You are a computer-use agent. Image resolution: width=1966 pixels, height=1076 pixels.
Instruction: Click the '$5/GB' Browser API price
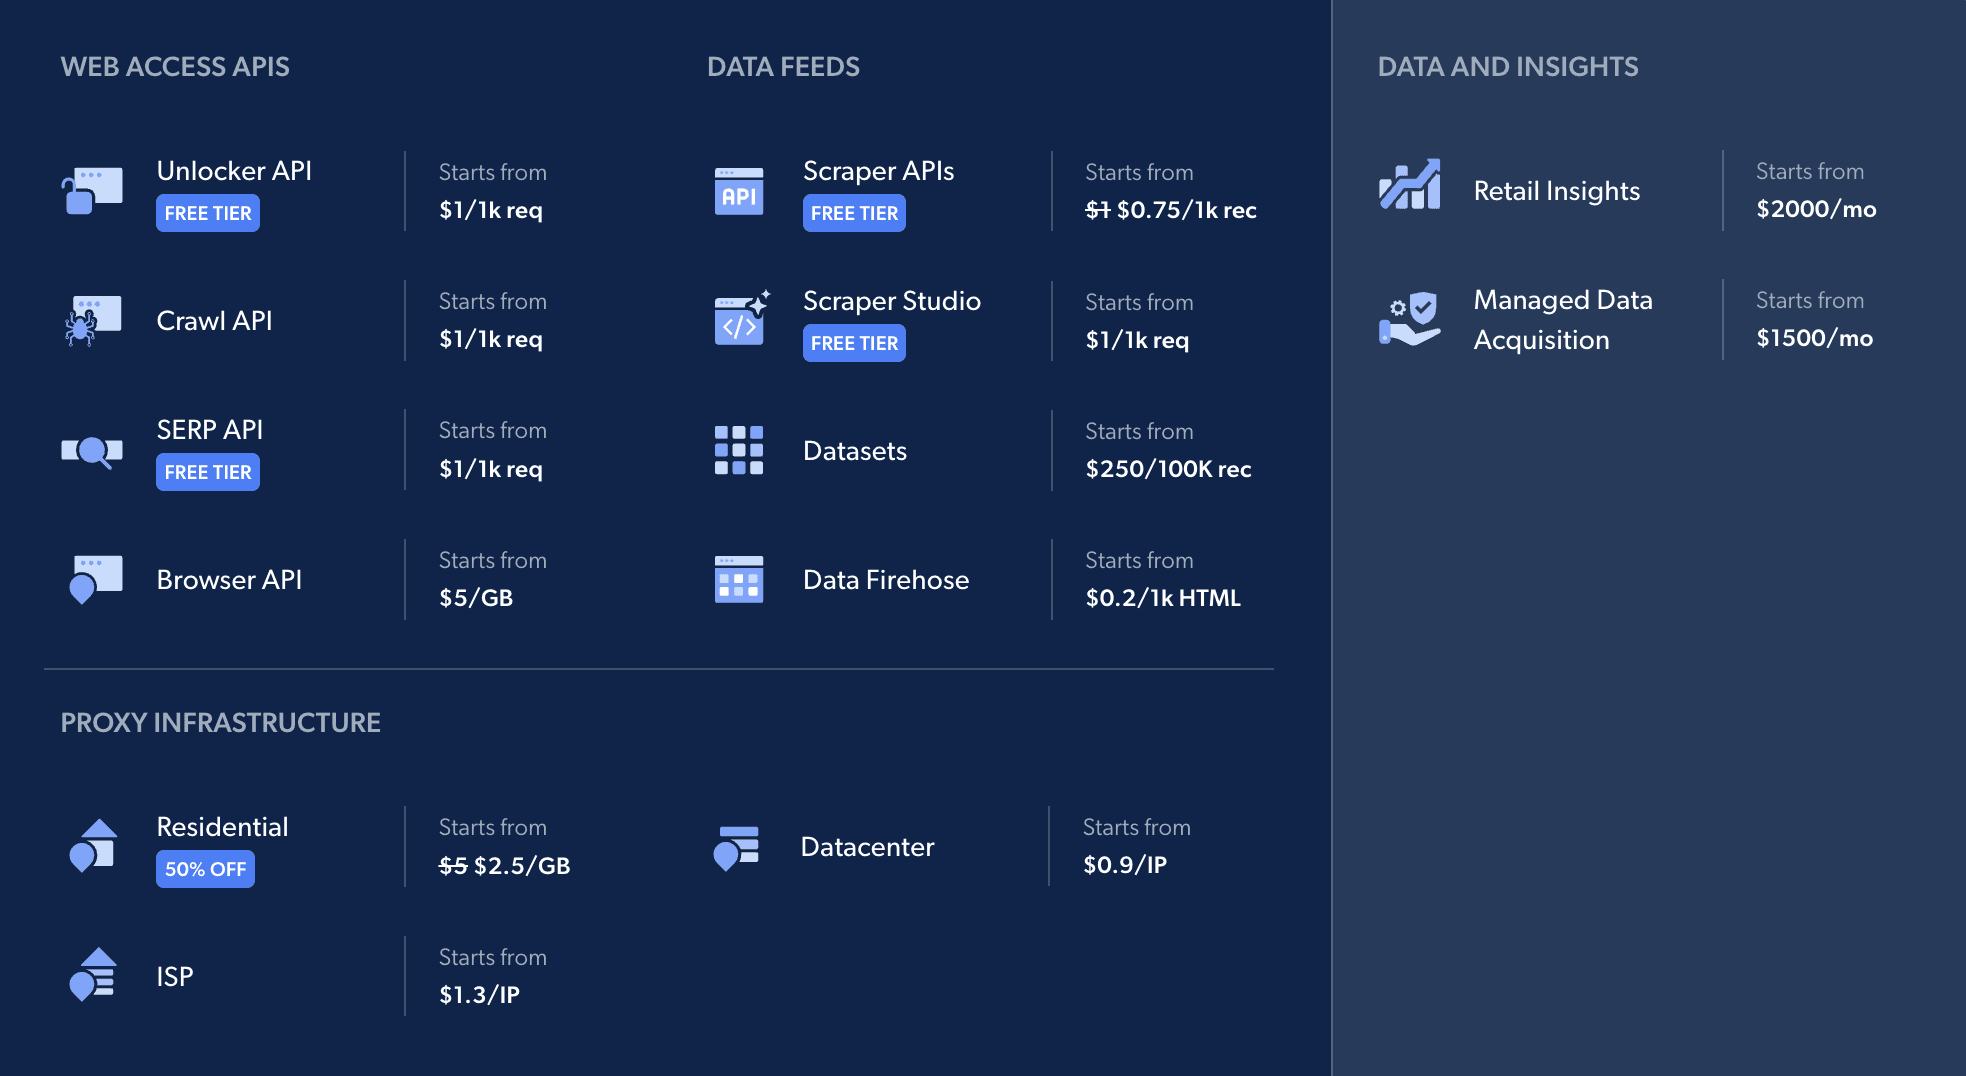tap(476, 598)
